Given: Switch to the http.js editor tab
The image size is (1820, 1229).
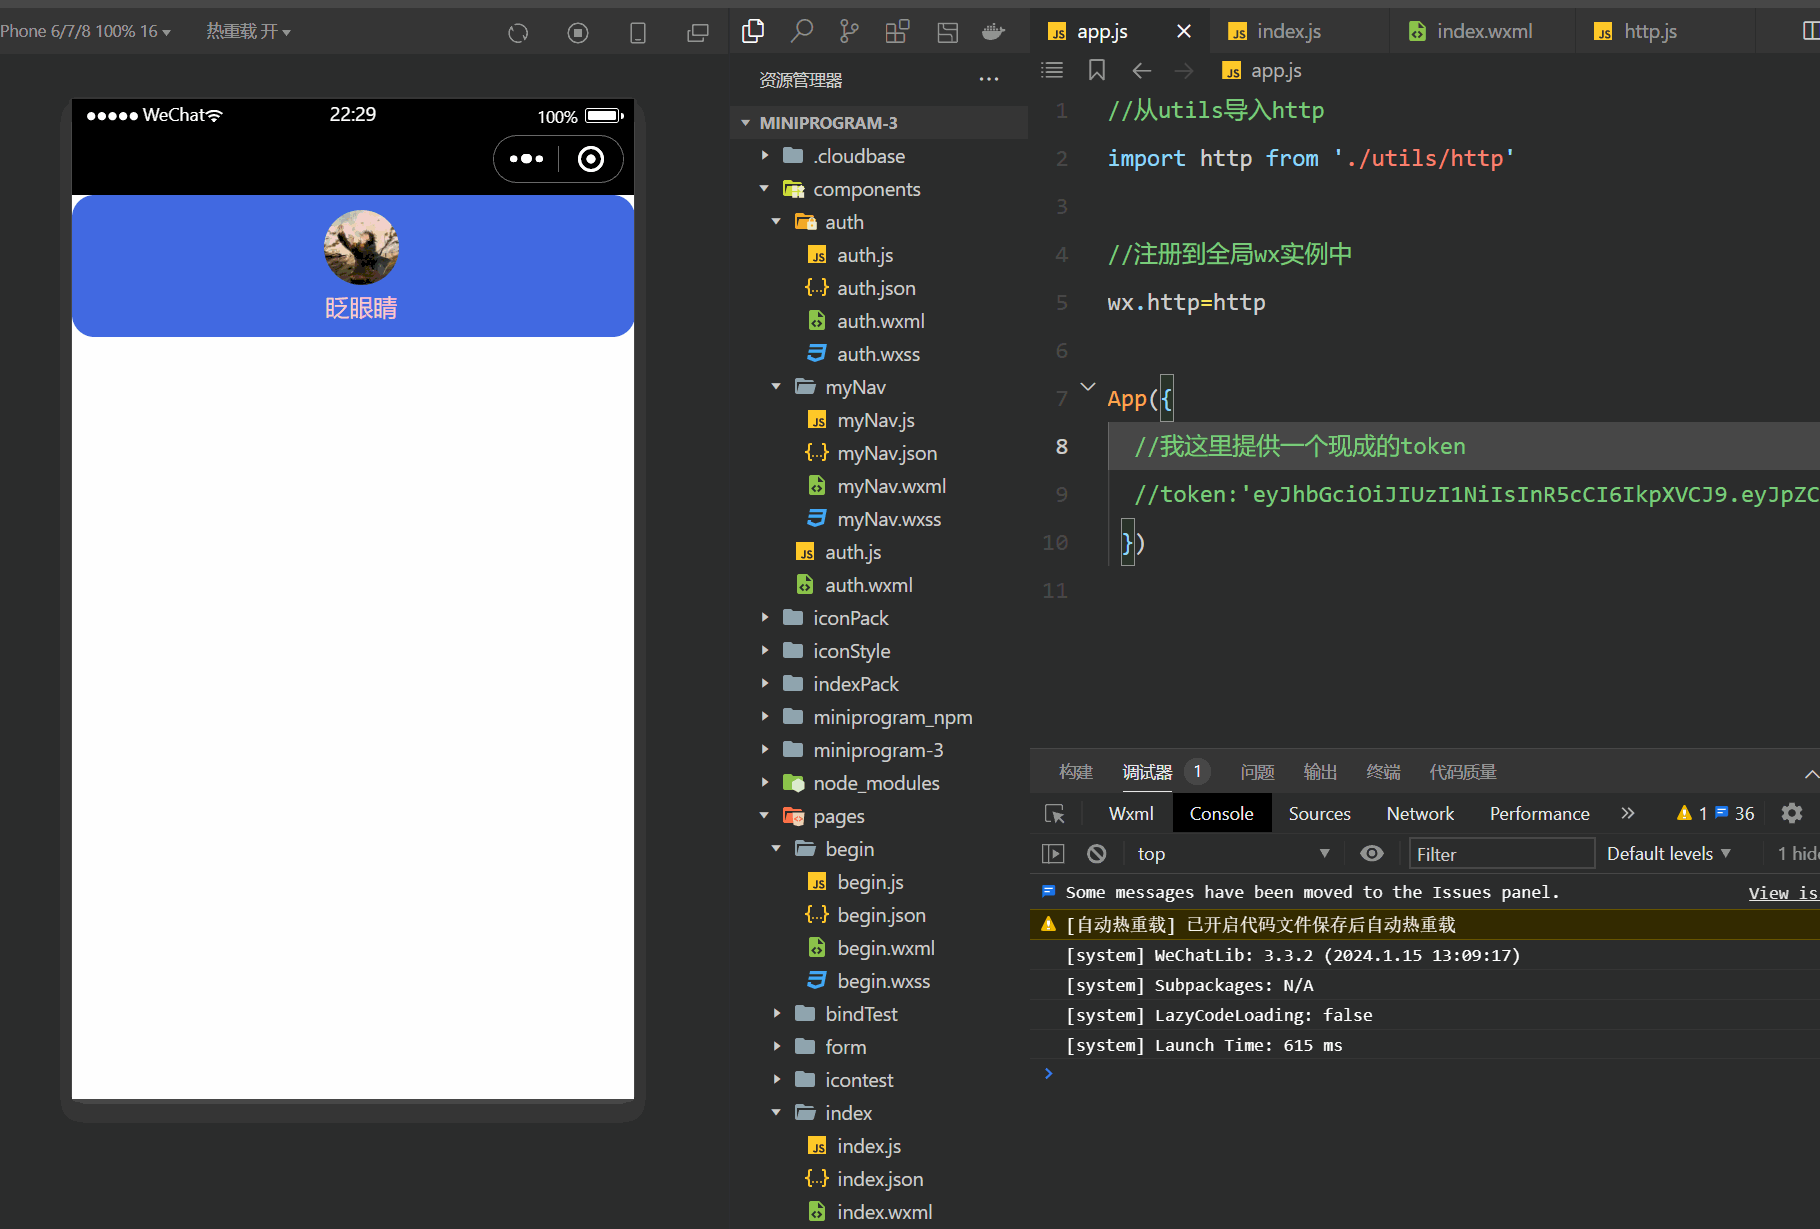Looking at the screenshot, I should 1650,32.
